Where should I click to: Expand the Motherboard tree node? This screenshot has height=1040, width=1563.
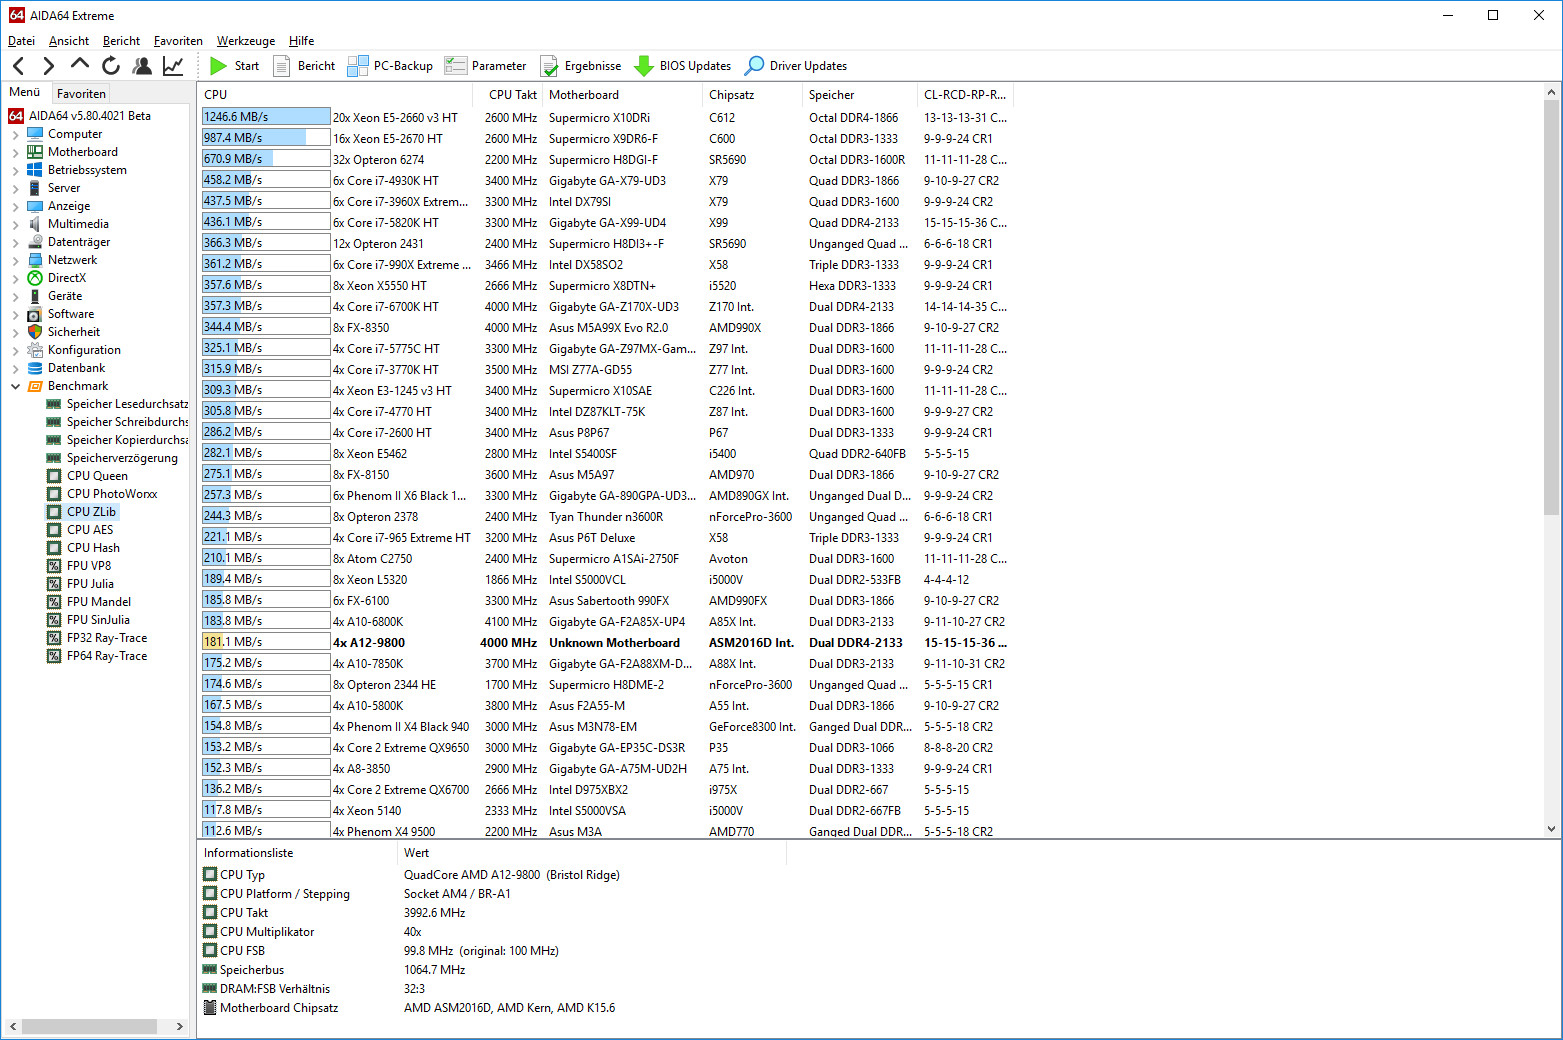[15, 152]
